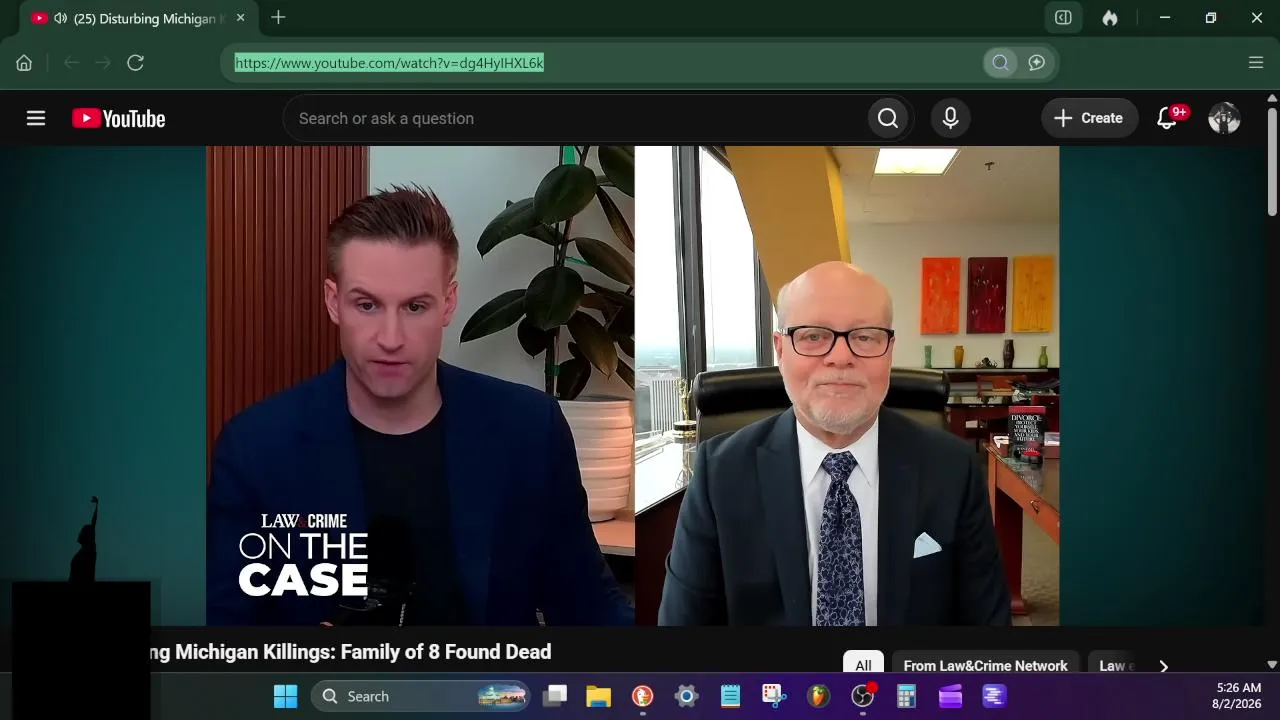This screenshot has height=720, width=1280.
Task: Mute the tab via speaker icon
Action: click(x=60, y=18)
